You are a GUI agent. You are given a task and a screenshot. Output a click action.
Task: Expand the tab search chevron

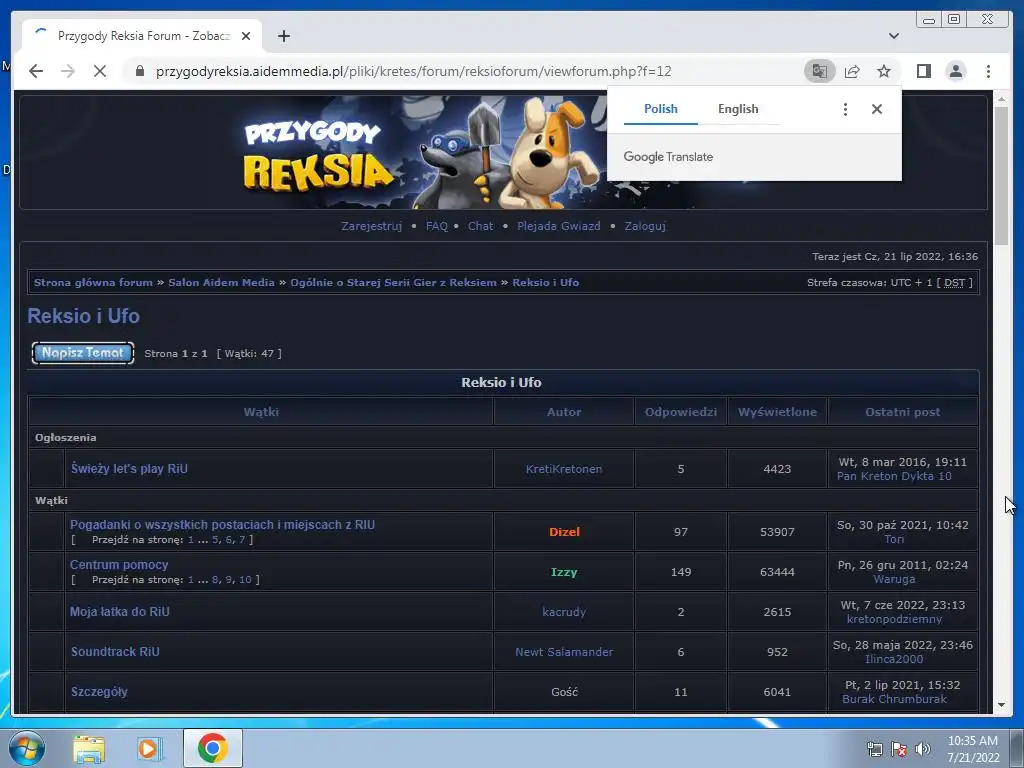pos(893,36)
